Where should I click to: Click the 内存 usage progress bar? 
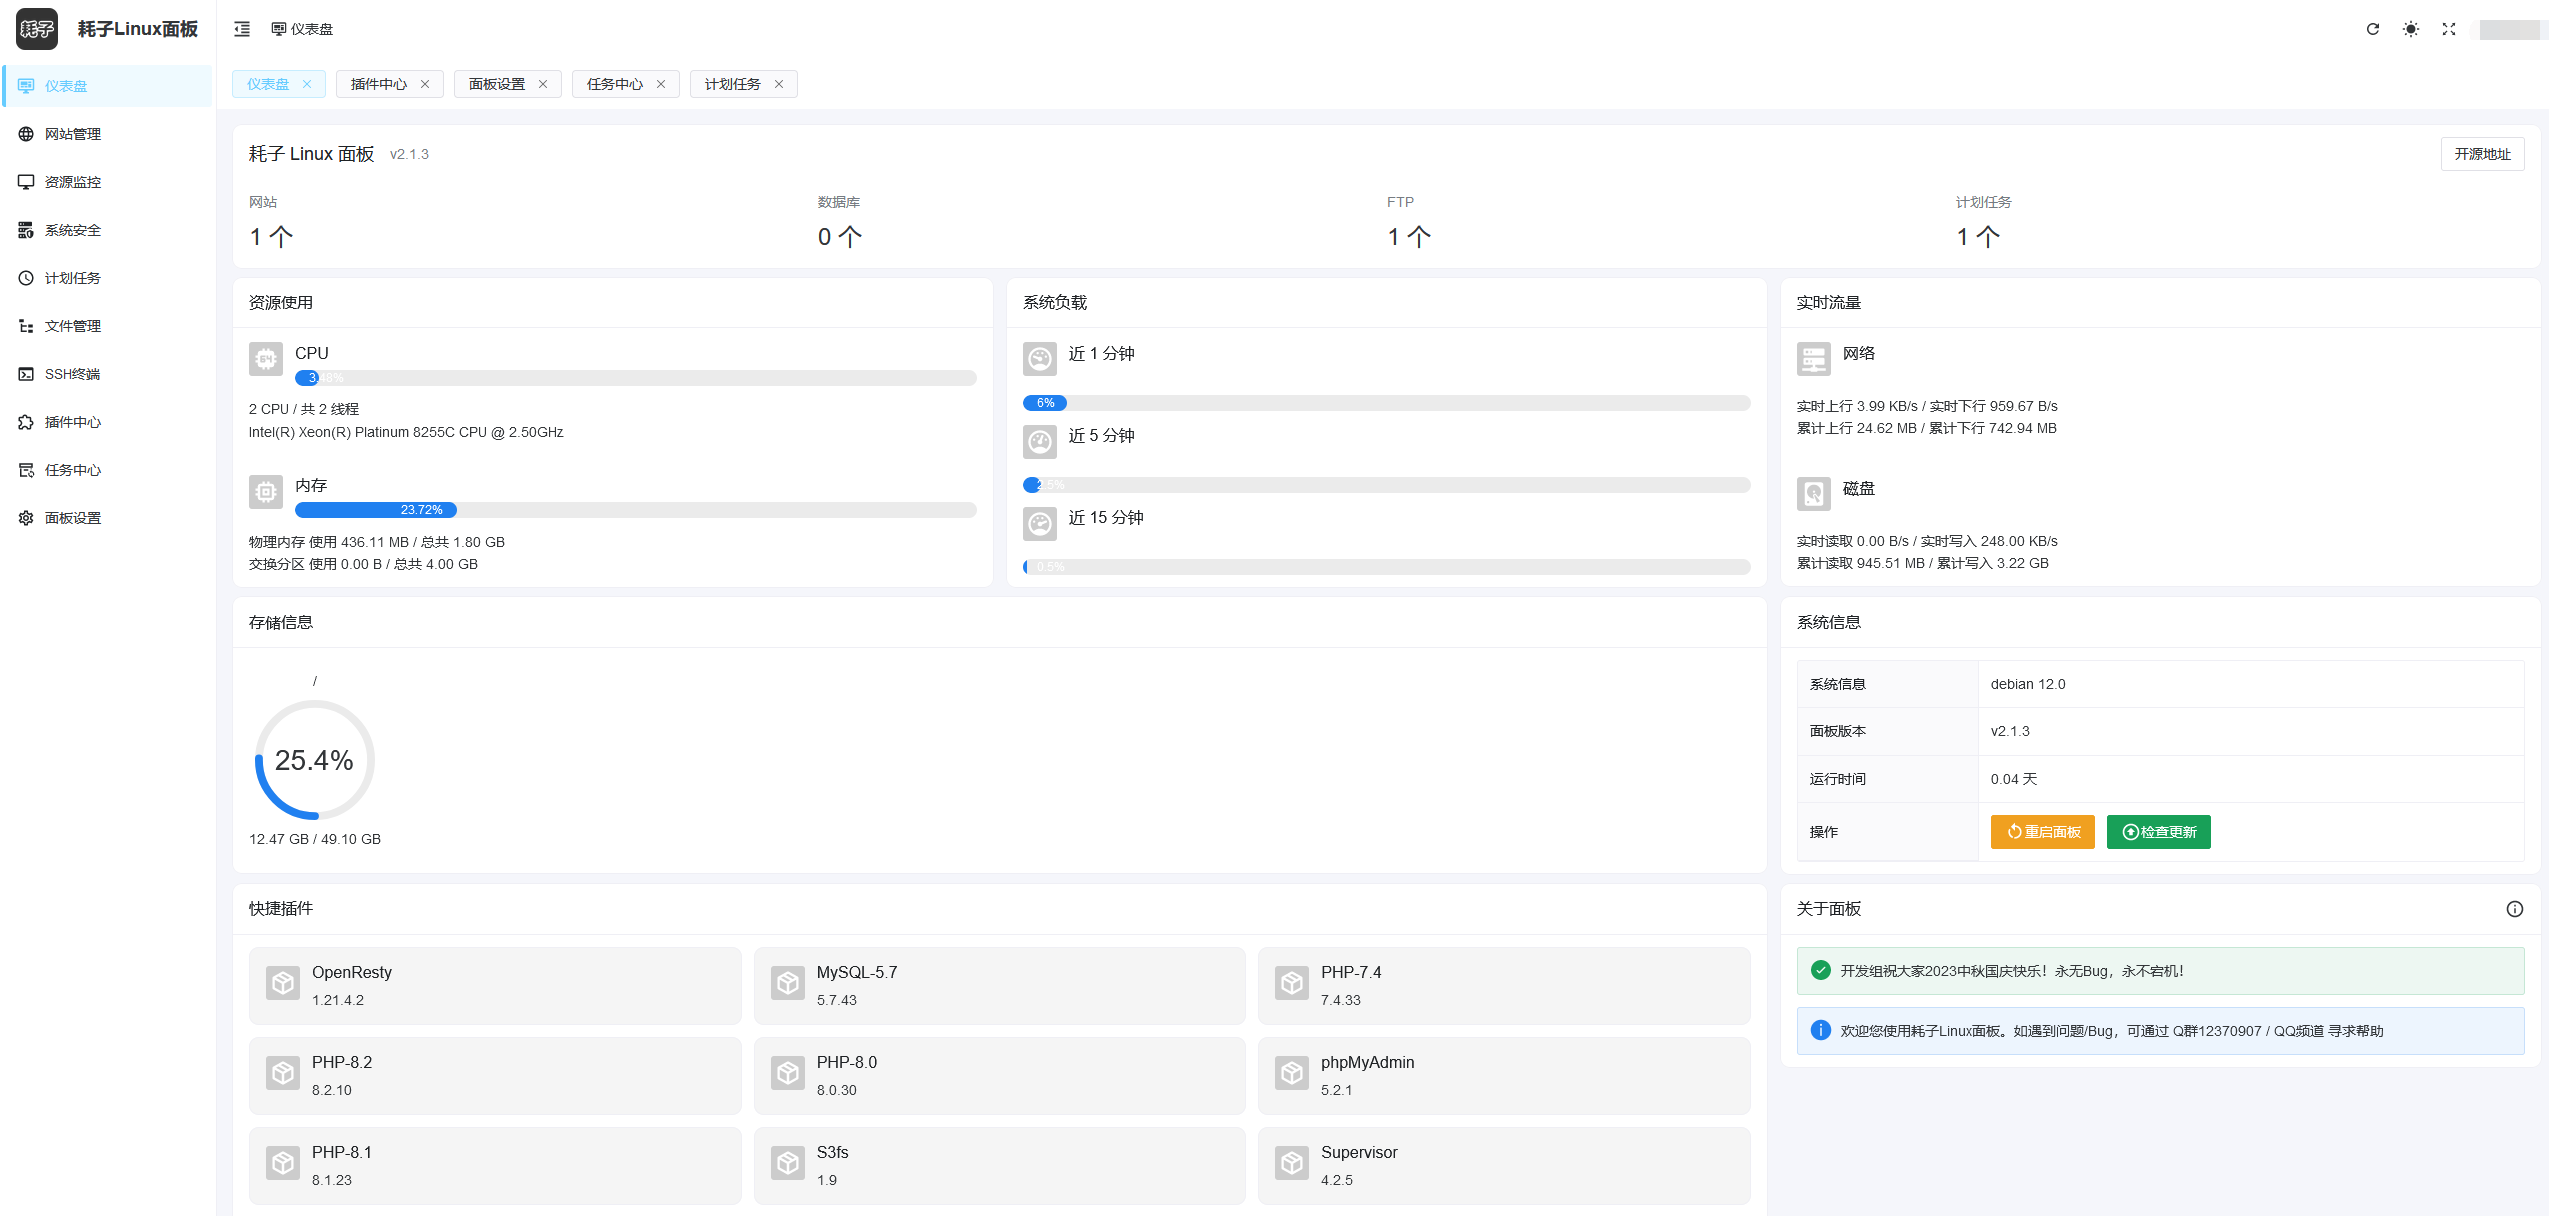(635, 510)
